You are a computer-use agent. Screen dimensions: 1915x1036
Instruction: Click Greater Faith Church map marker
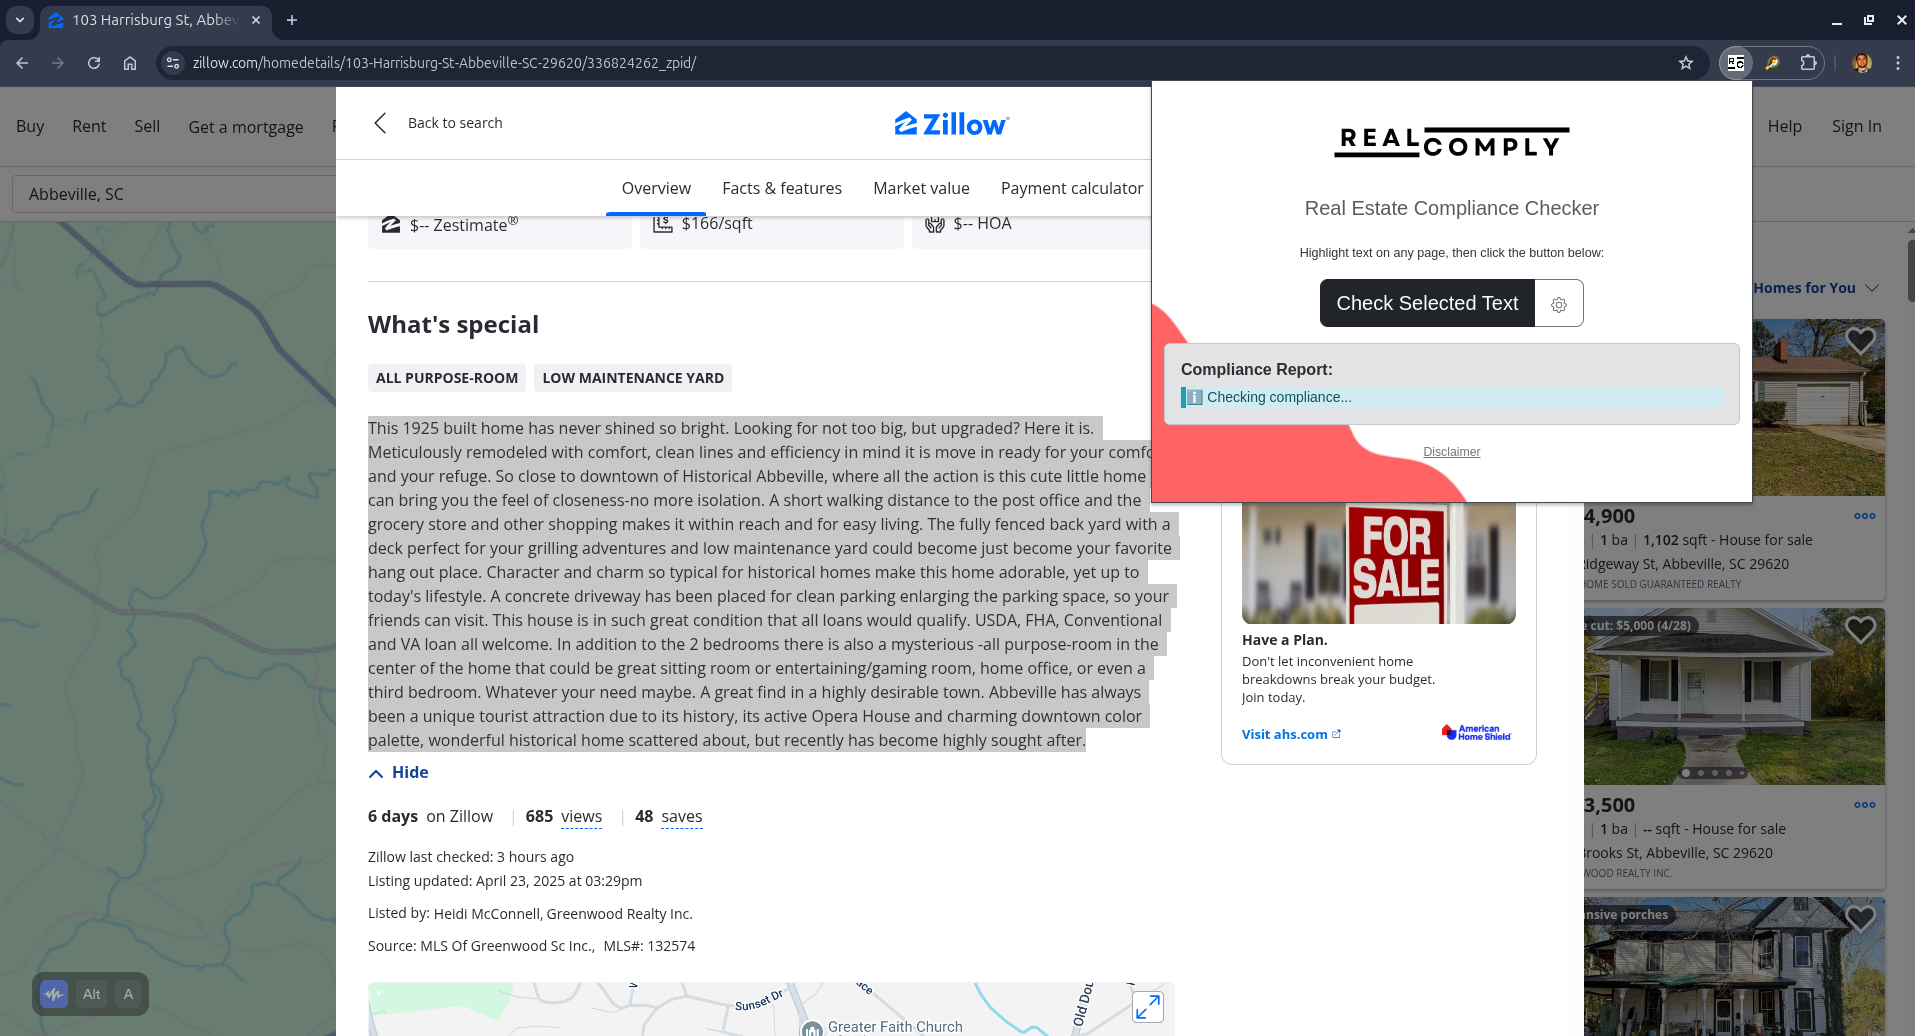point(811,1028)
